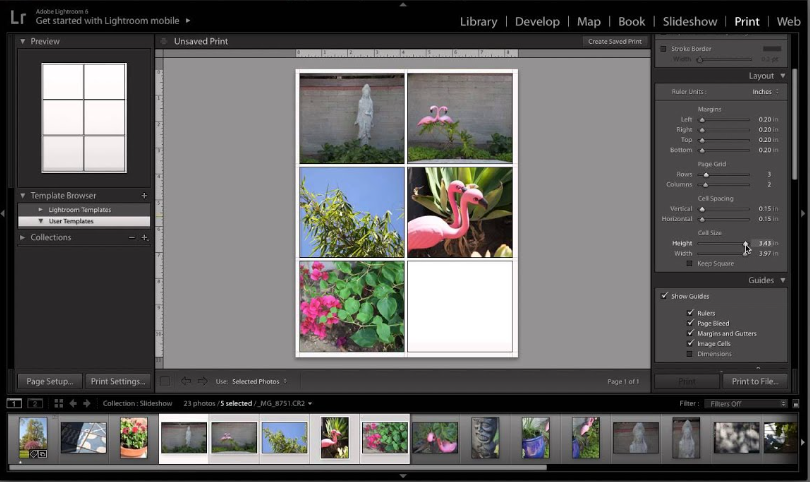The image size is (810, 482).
Task: Disable the Show Guides checkbox
Action: click(x=665, y=296)
